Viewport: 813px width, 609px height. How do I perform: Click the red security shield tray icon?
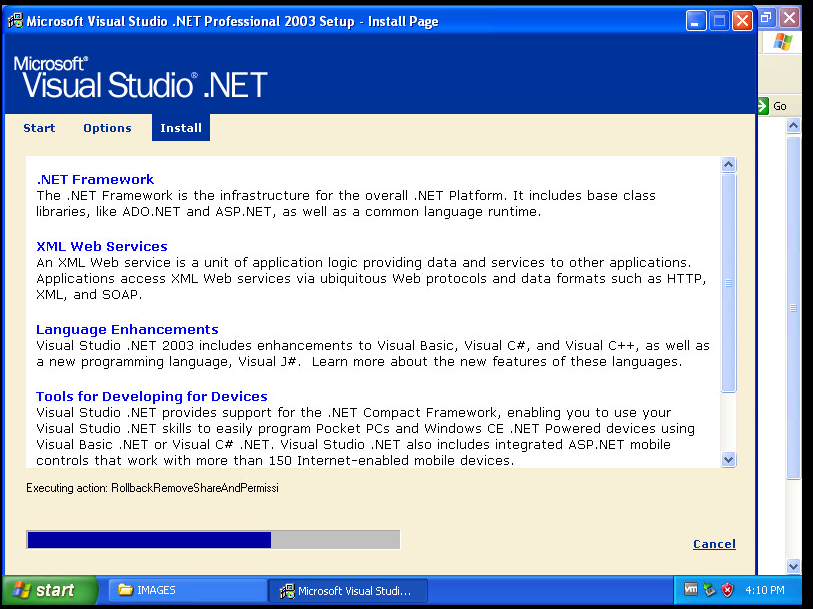pos(727,590)
